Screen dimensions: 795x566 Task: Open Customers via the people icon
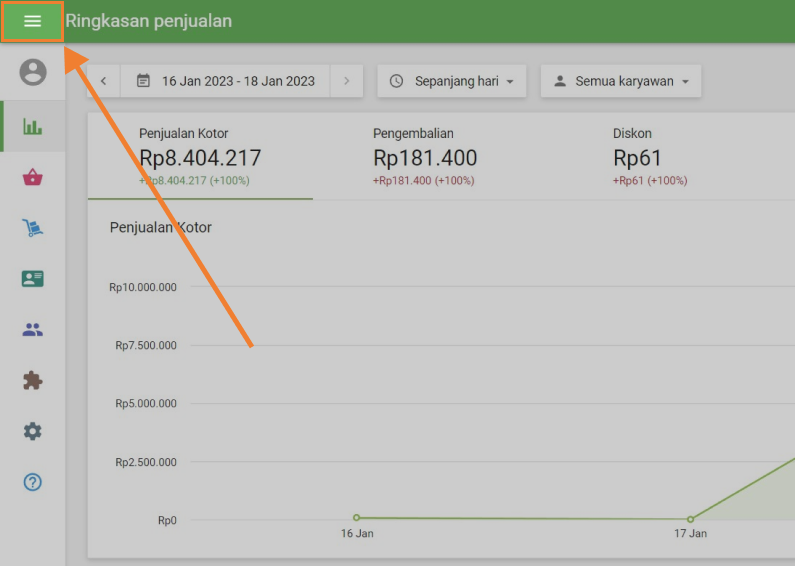pos(33,330)
